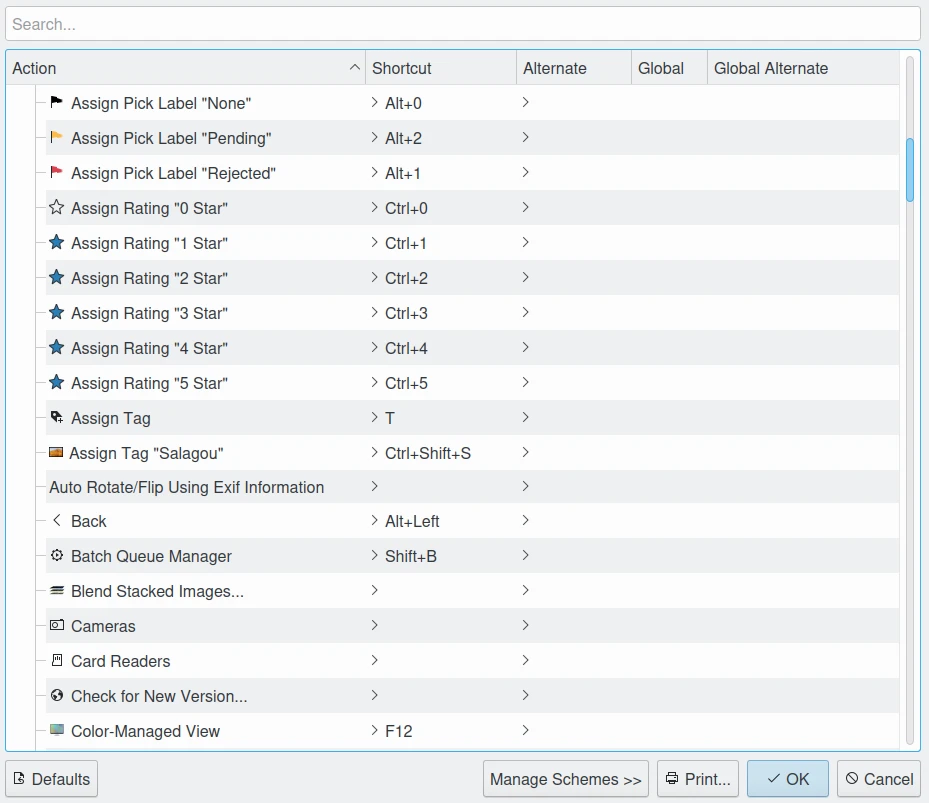This screenshot has height=803, width=929.
Task: Expand the alternate shortcut chevron for Back
Action: (x=526, y=520)
